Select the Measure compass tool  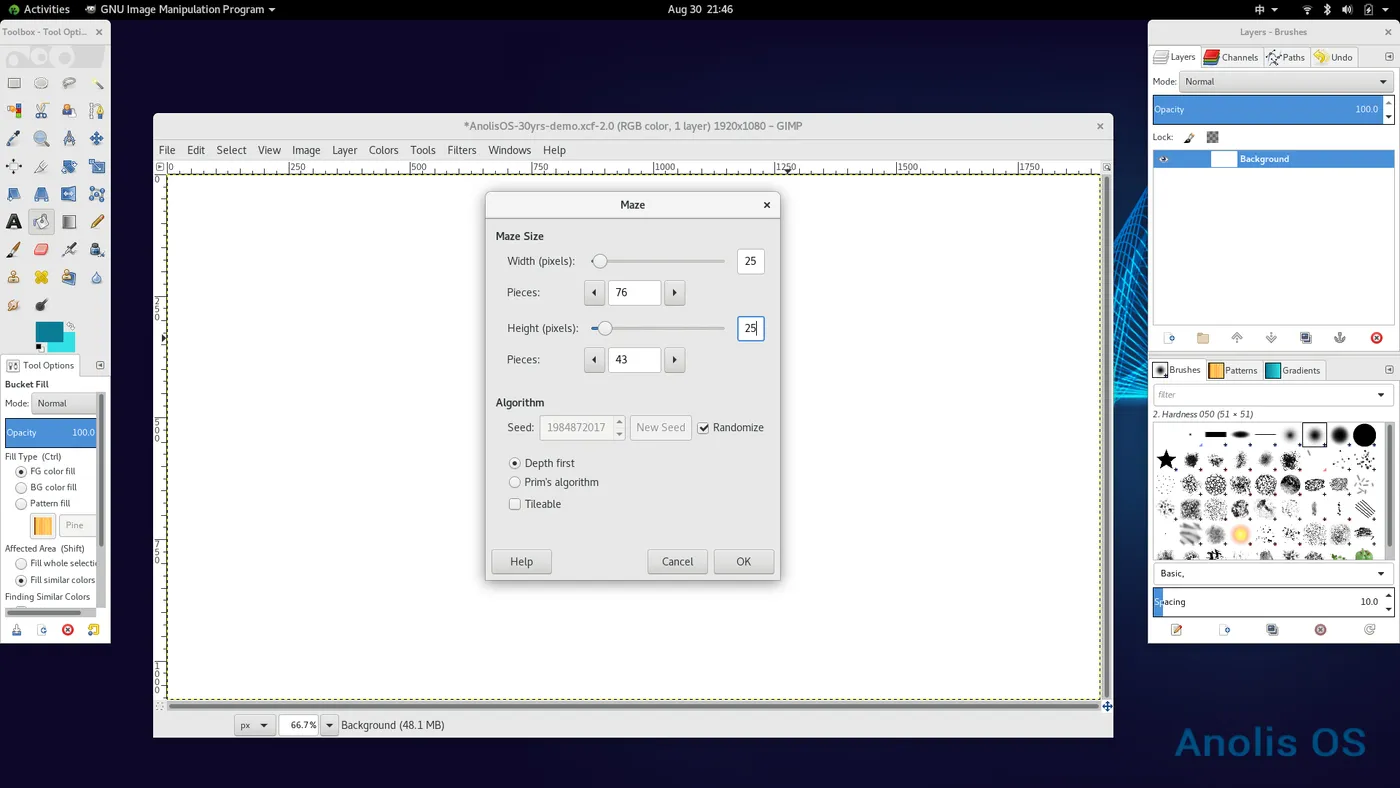coord(69,139)
